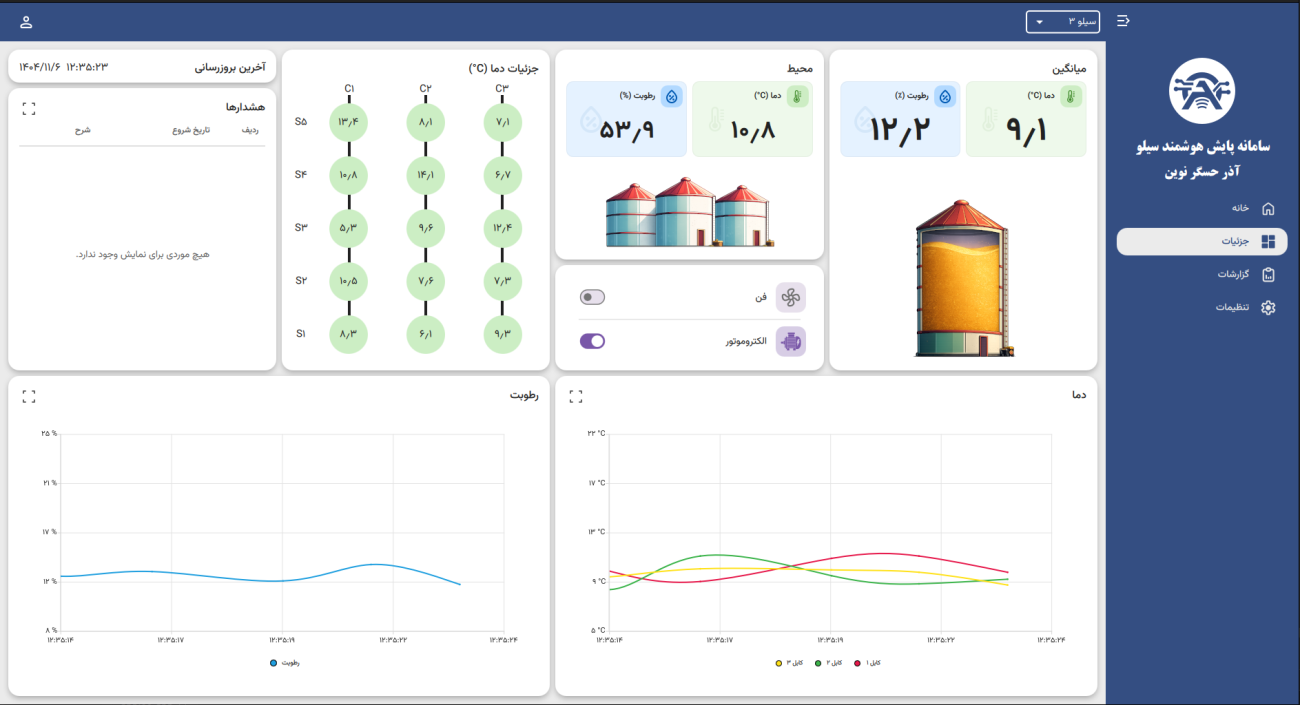Viewport: 1300px width, 705px height.
Task: Open the silo 3 selection dropdown
Action: [x=1063, y=22]
